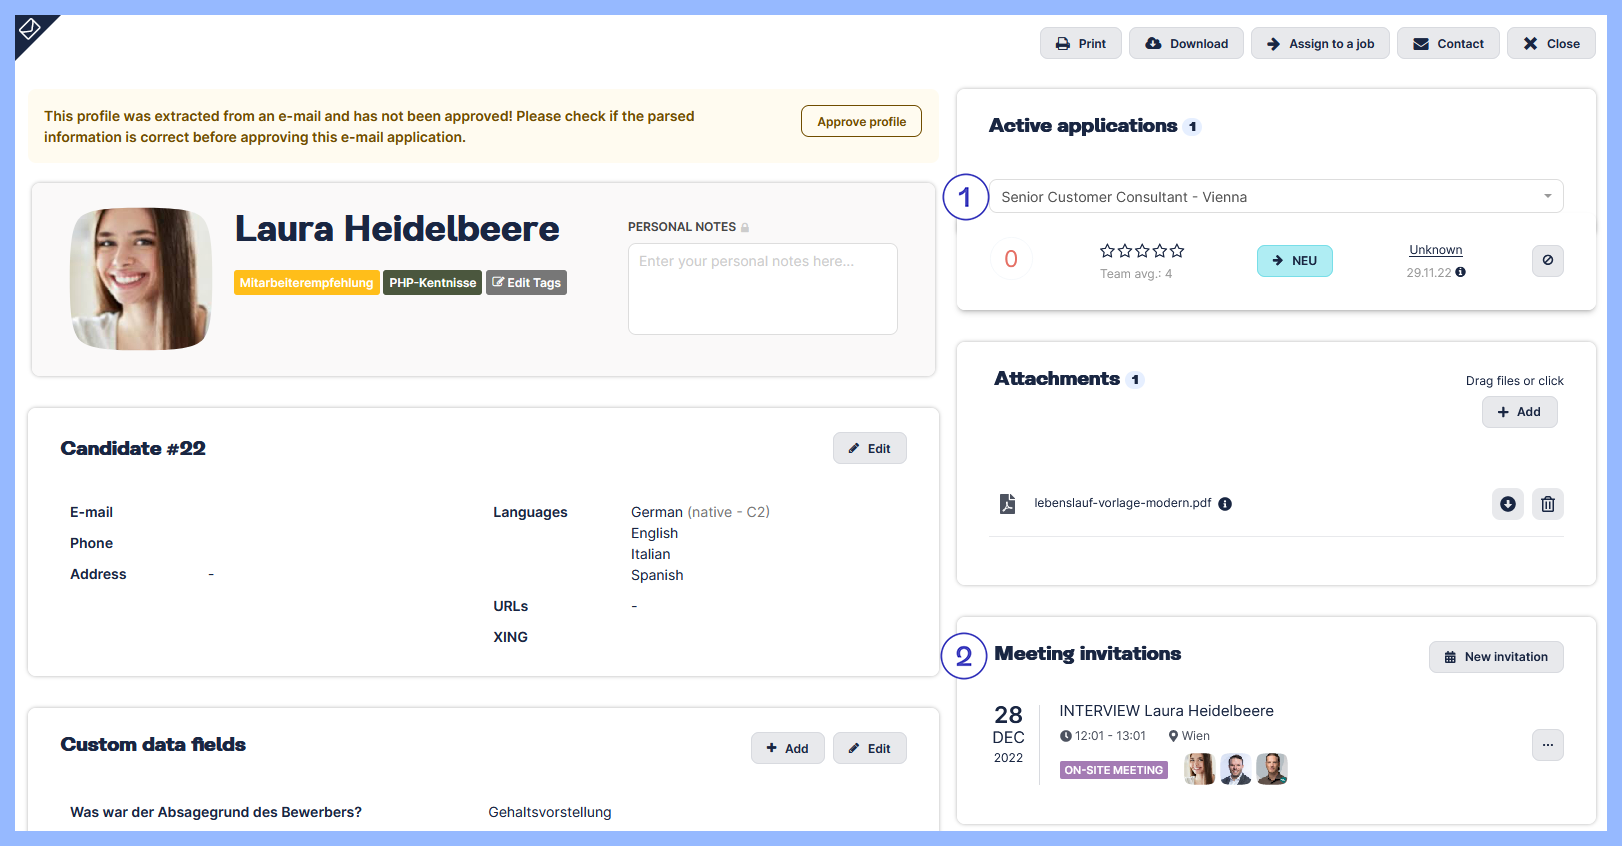Open the NEU application status selector
Viewport: 1622px width, 846px height.
pos(1294,261)
